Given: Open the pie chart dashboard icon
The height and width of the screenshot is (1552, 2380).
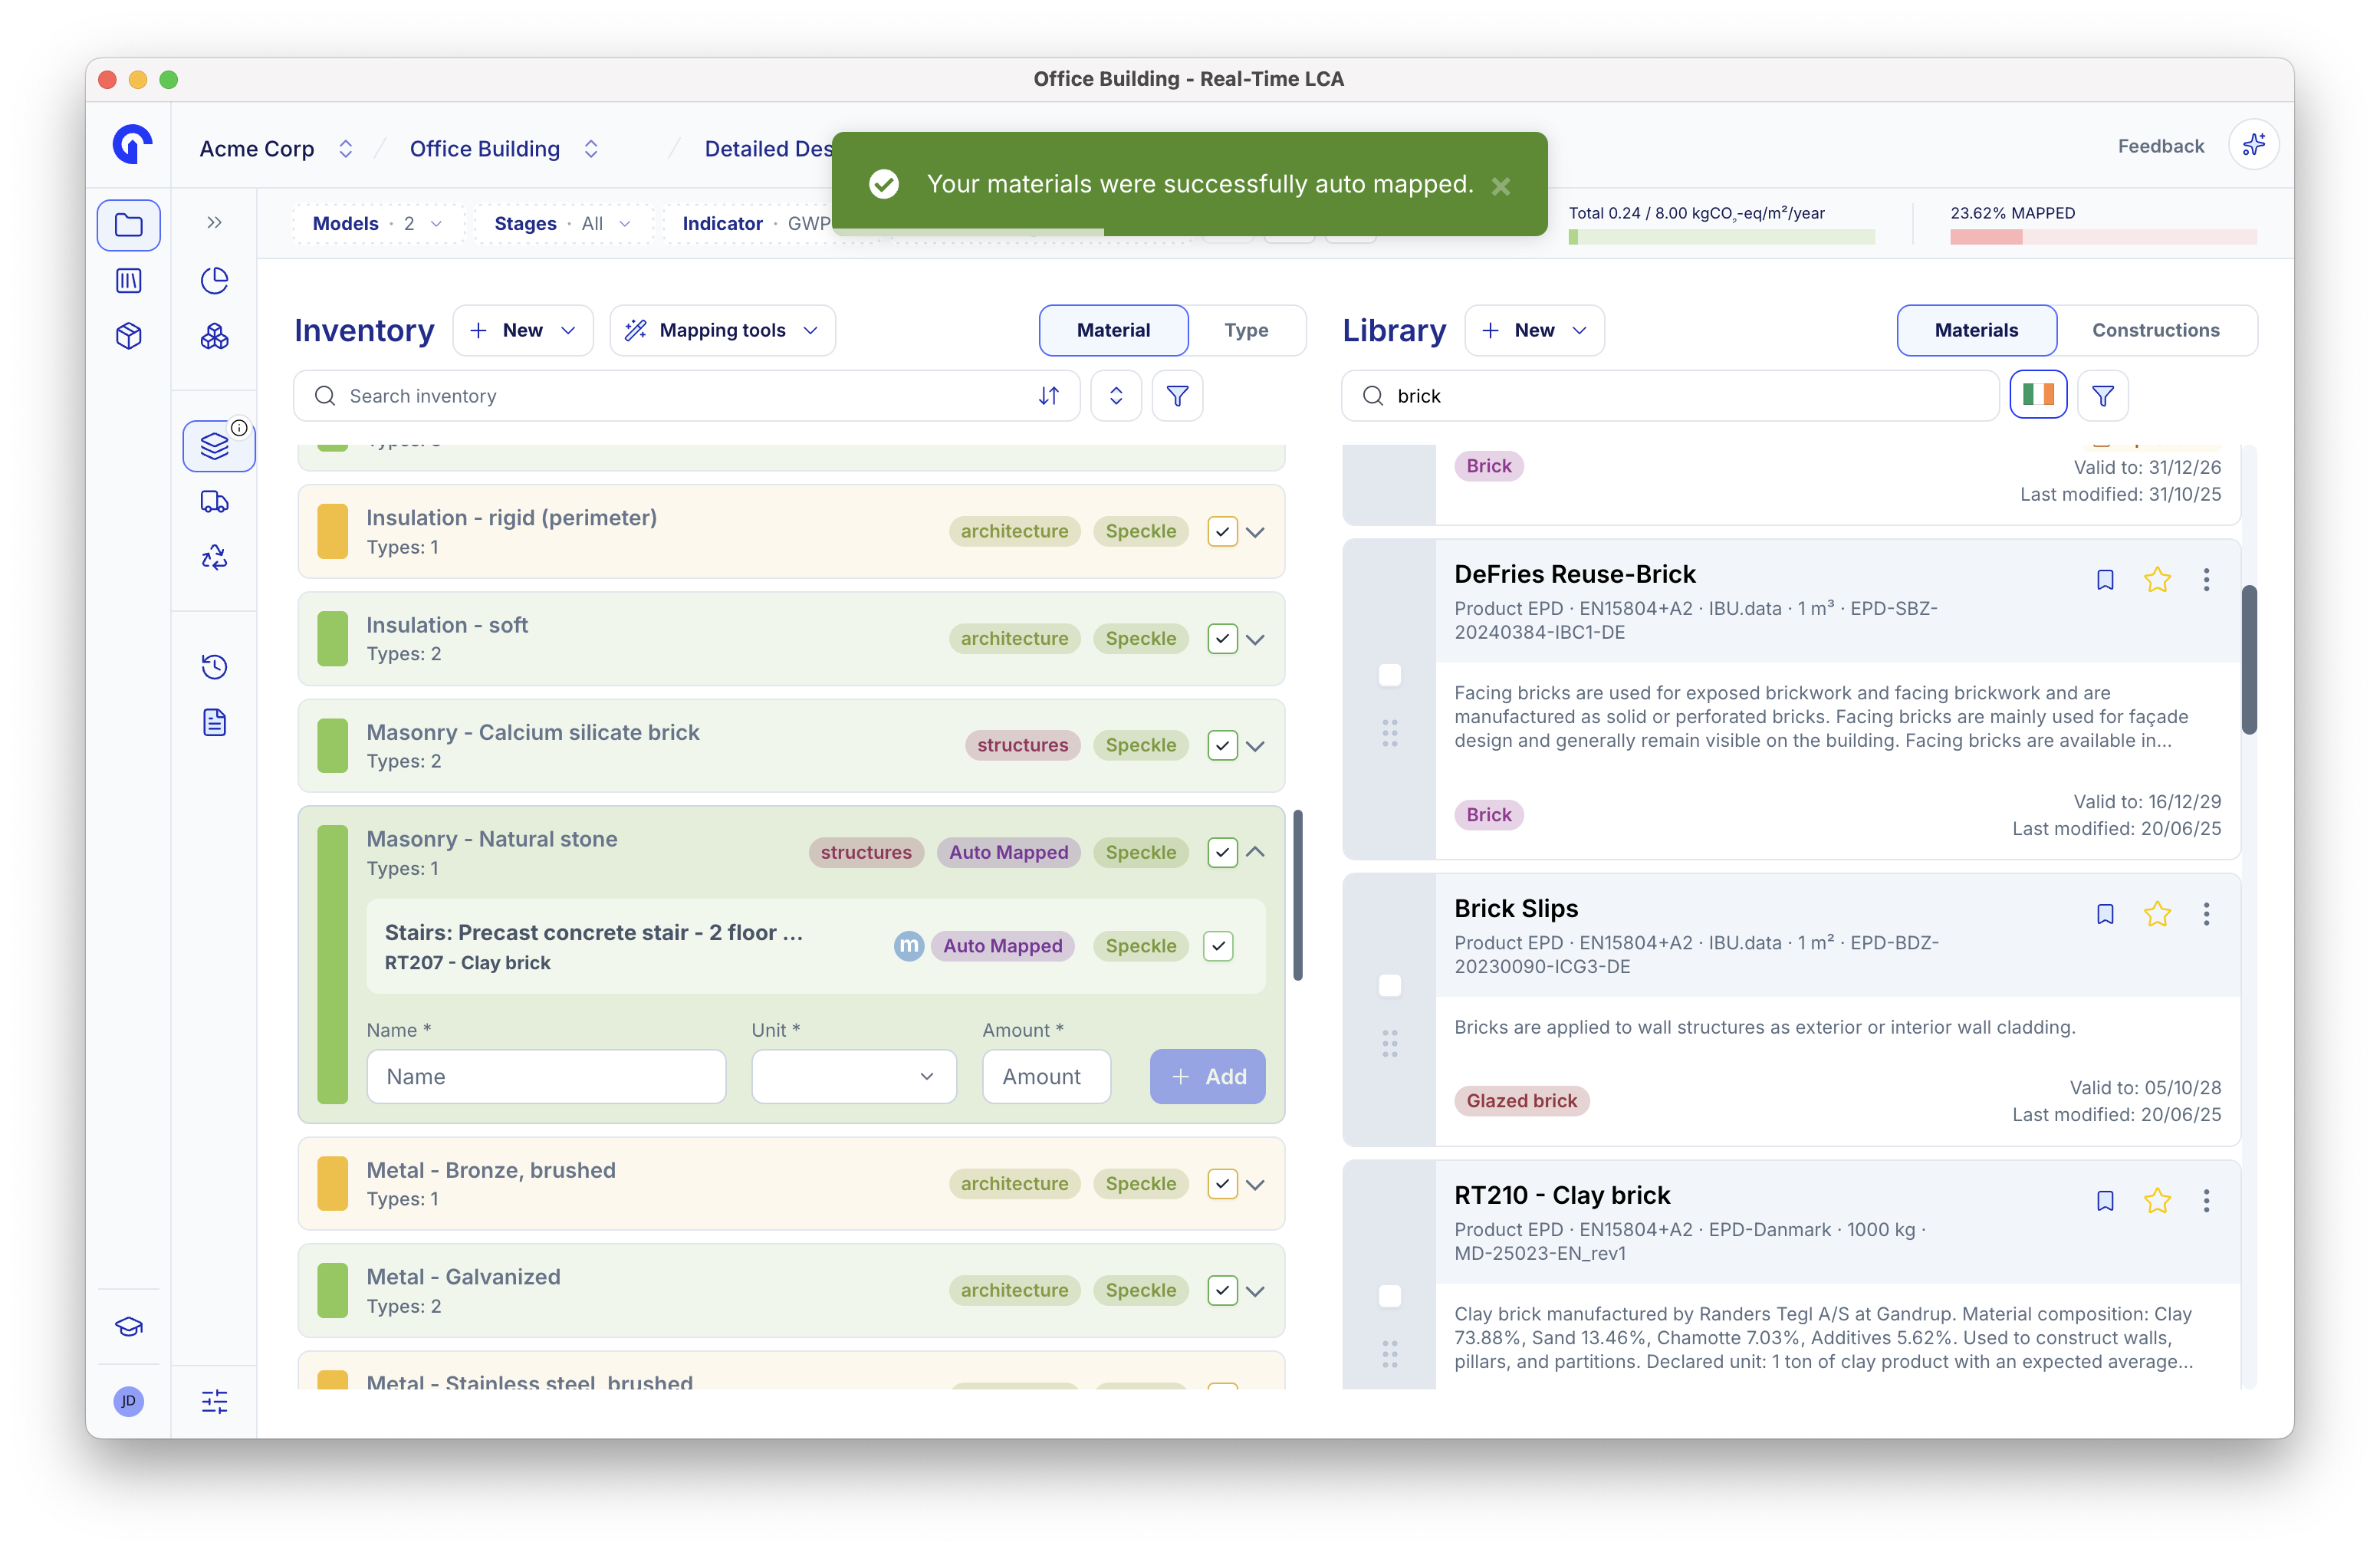Looking at the screenshot, I should (x=214, y=281).
